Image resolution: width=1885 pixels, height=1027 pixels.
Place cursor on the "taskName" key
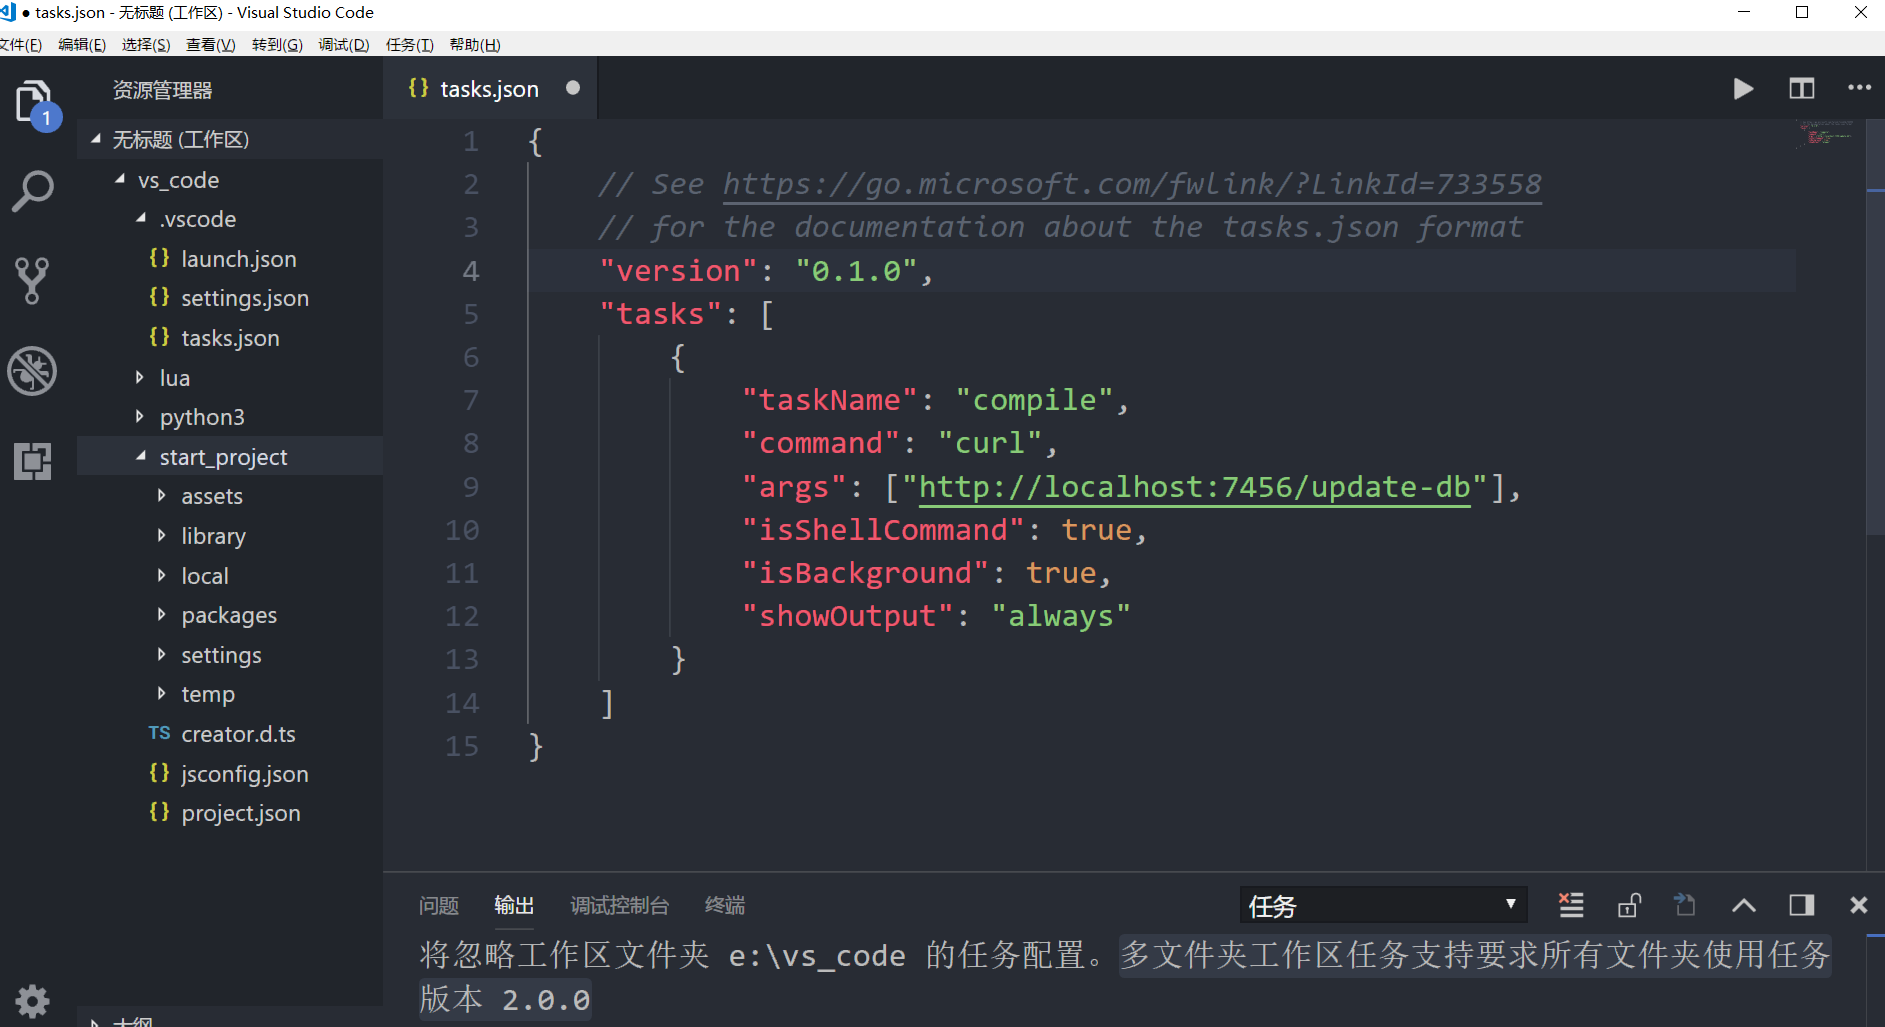pyautogui.click(x=829, y=400)
